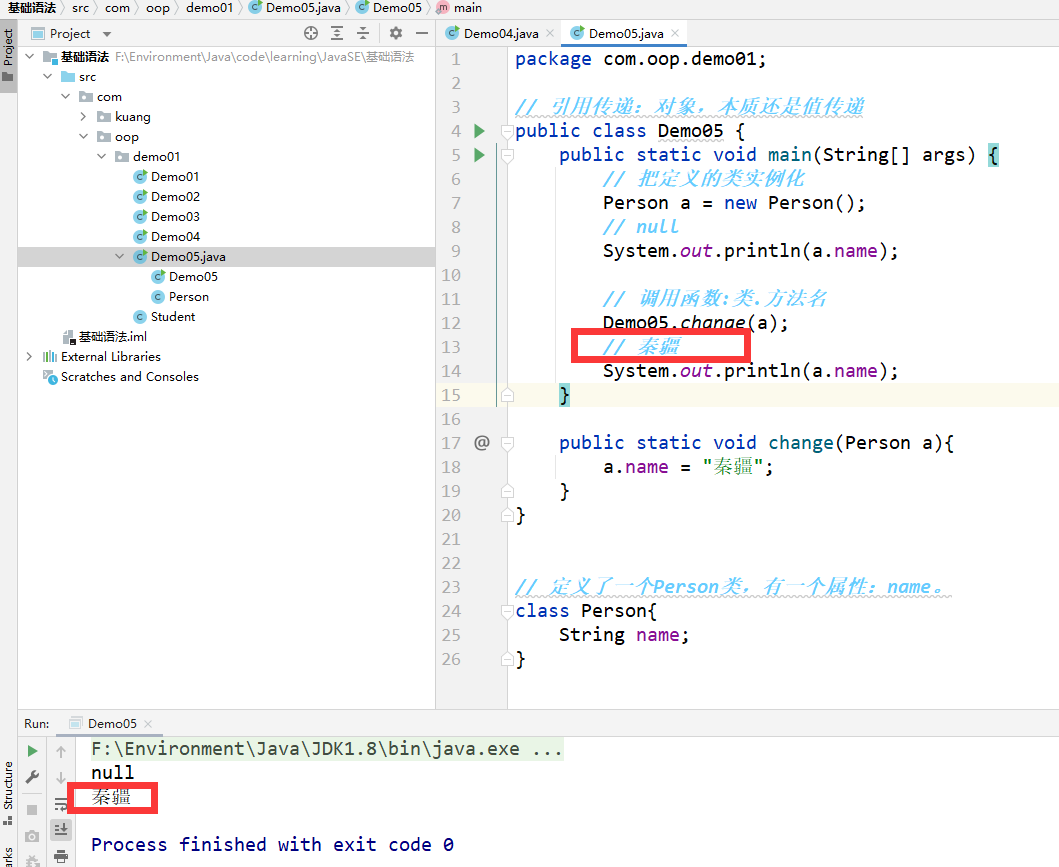Click demo01 in the breadcrumb bar

click(x=209, y=8)
